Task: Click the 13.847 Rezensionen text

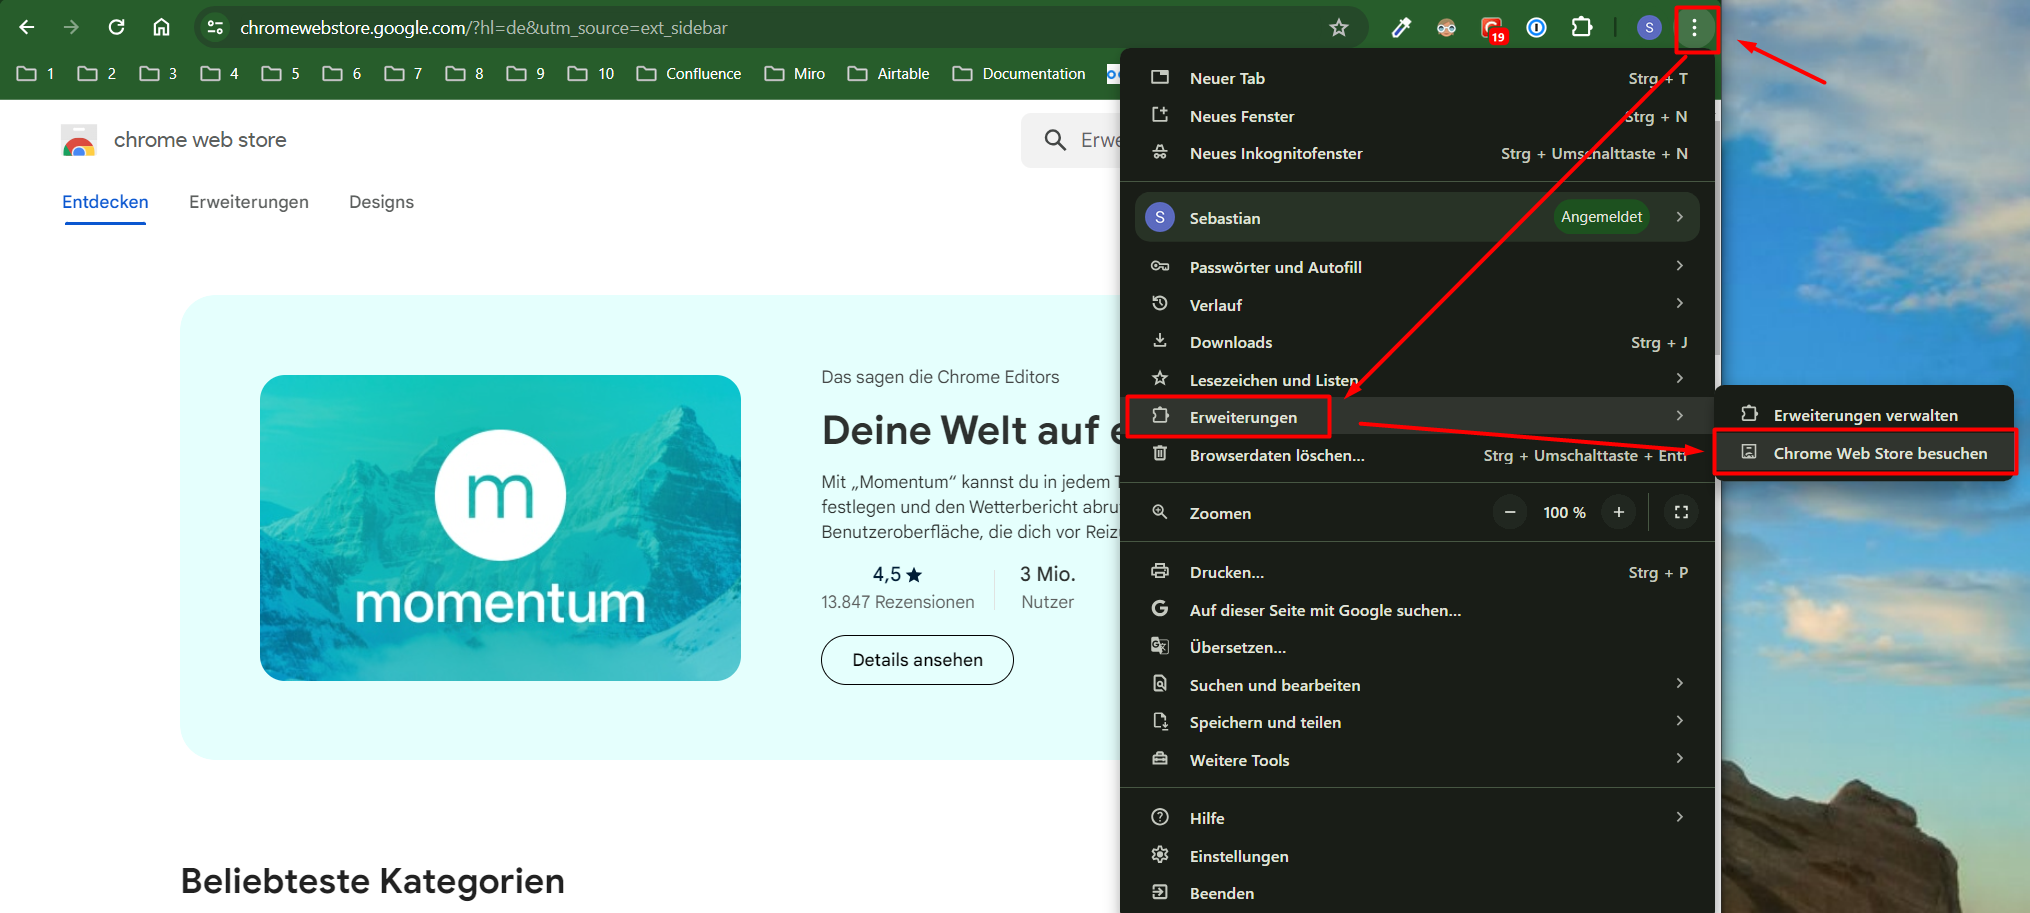Action: [x=898, y=602]
